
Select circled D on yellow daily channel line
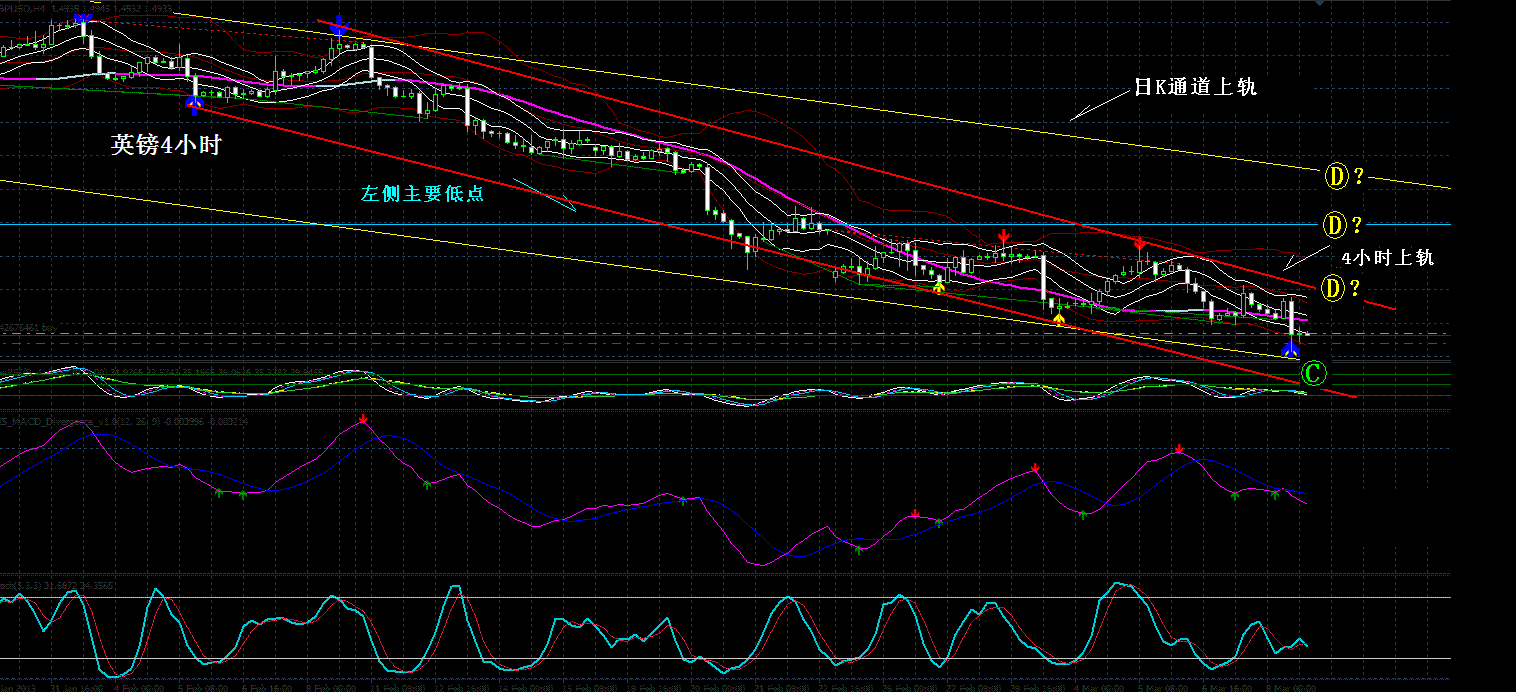[1336, 177]
